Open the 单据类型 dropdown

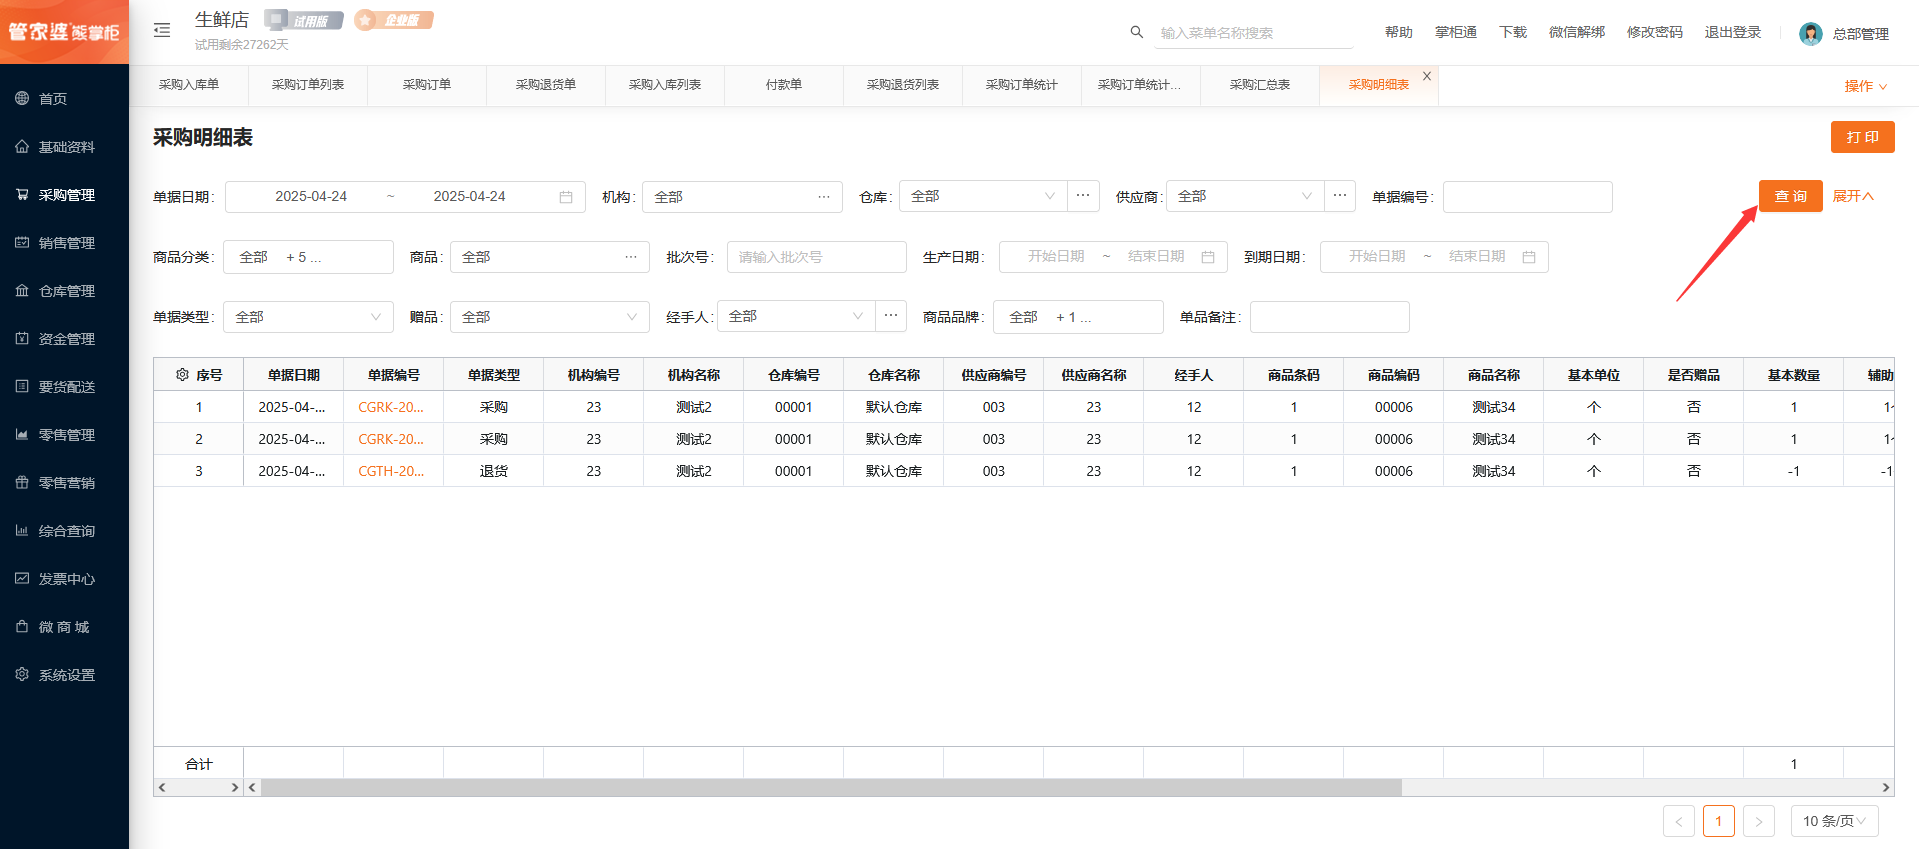click(x=308, y=317)
